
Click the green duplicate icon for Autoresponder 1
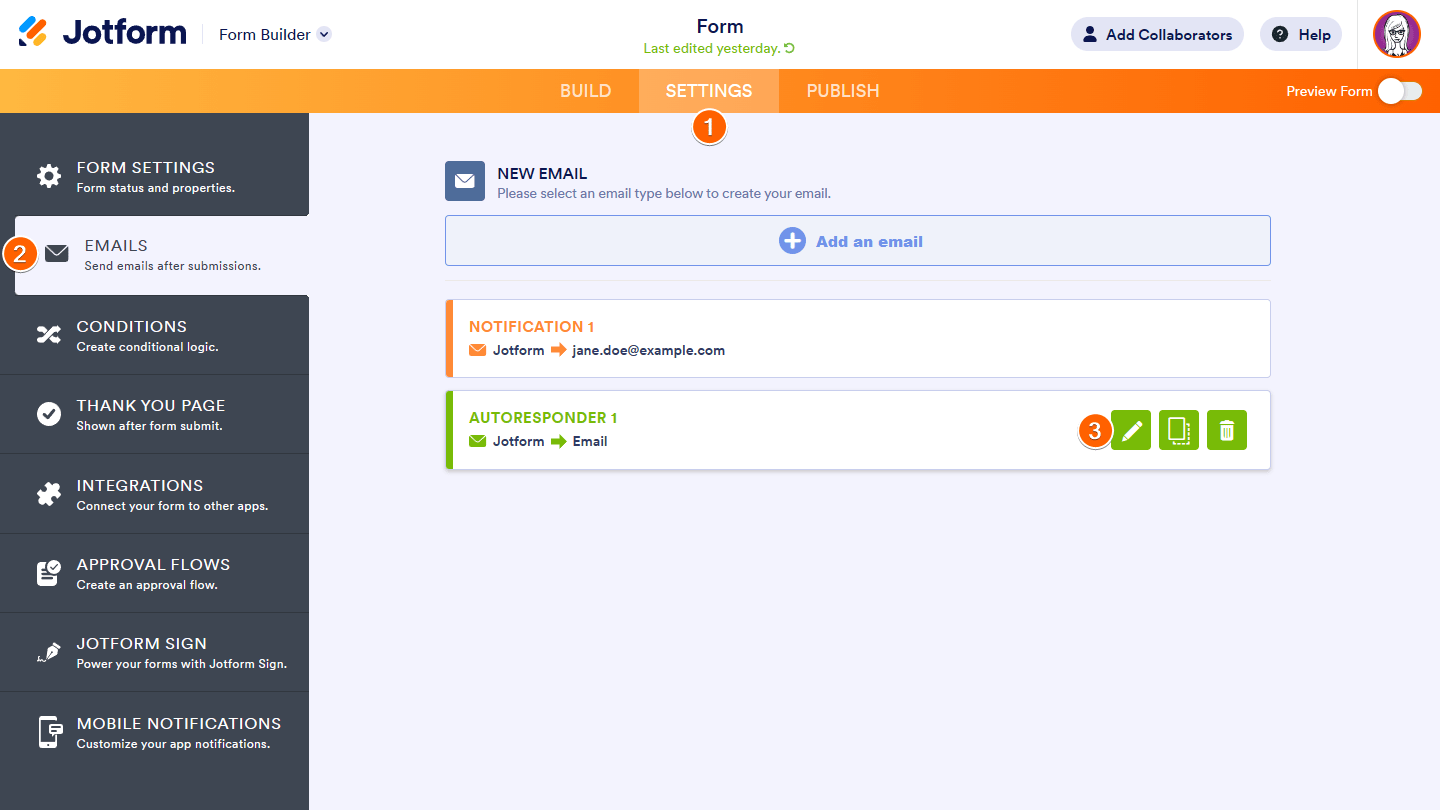[x=1179, y=431]
